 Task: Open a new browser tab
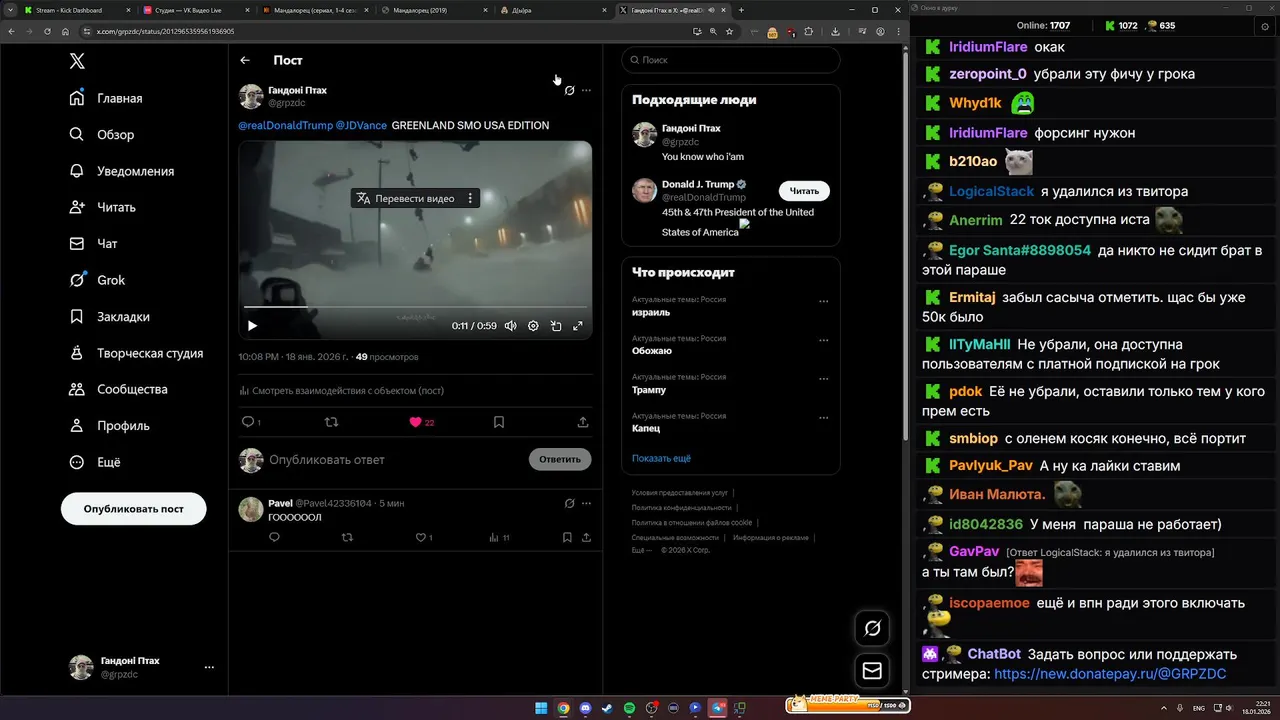(x=741, y=10)
